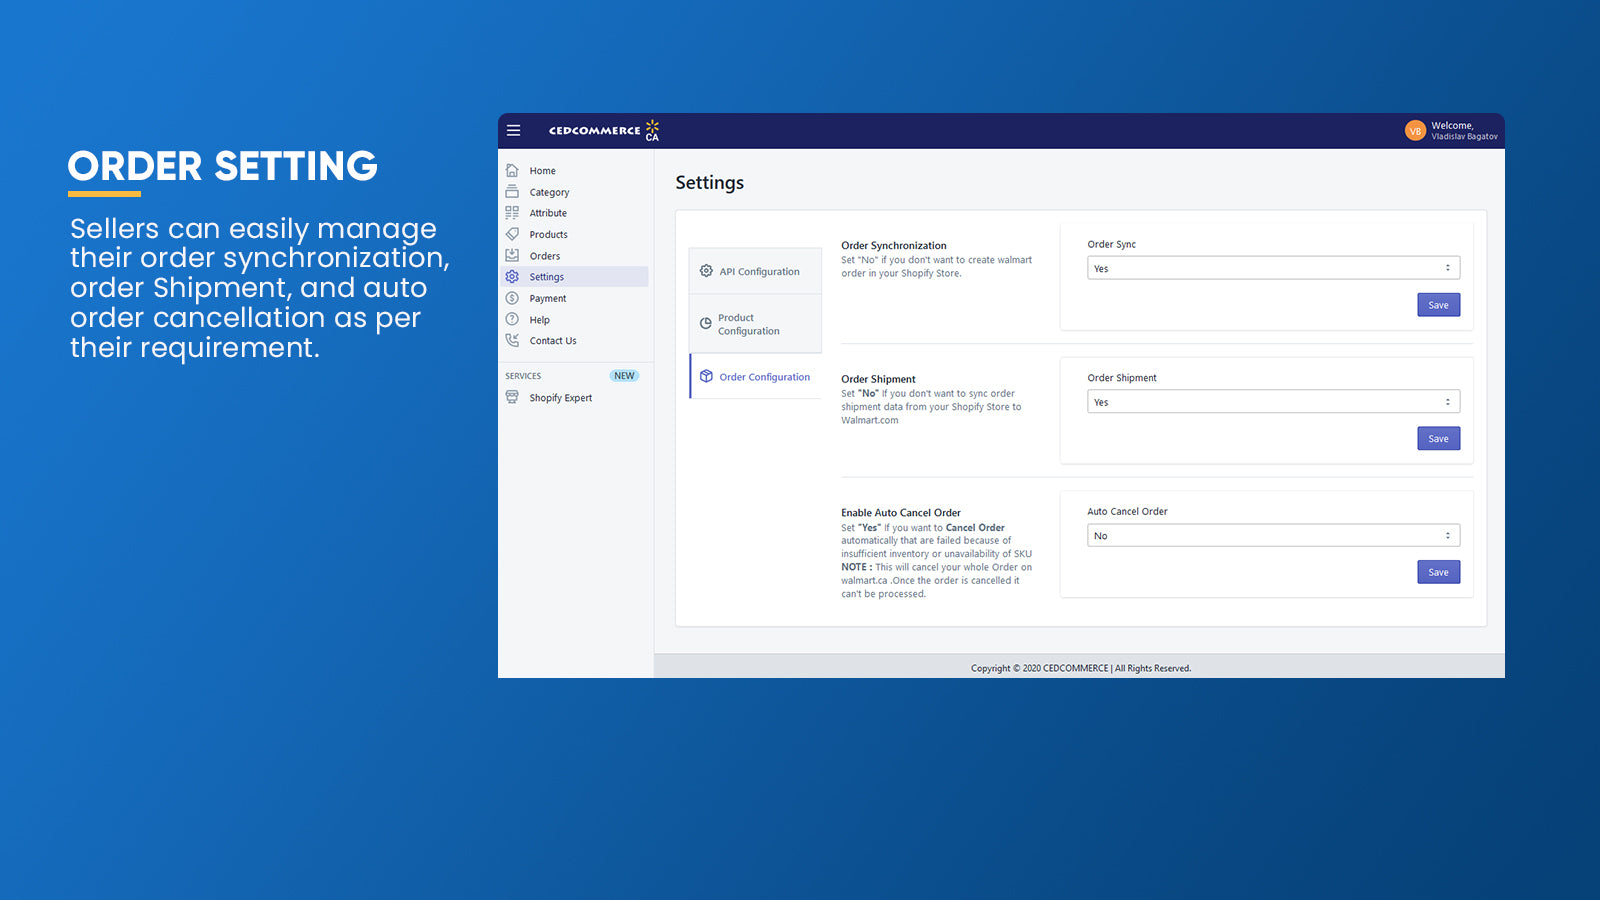Image resolution: width=1600 pixels, height=900 pixels.
Task: Click the Help question mark icon
Action: pos(512,320)
